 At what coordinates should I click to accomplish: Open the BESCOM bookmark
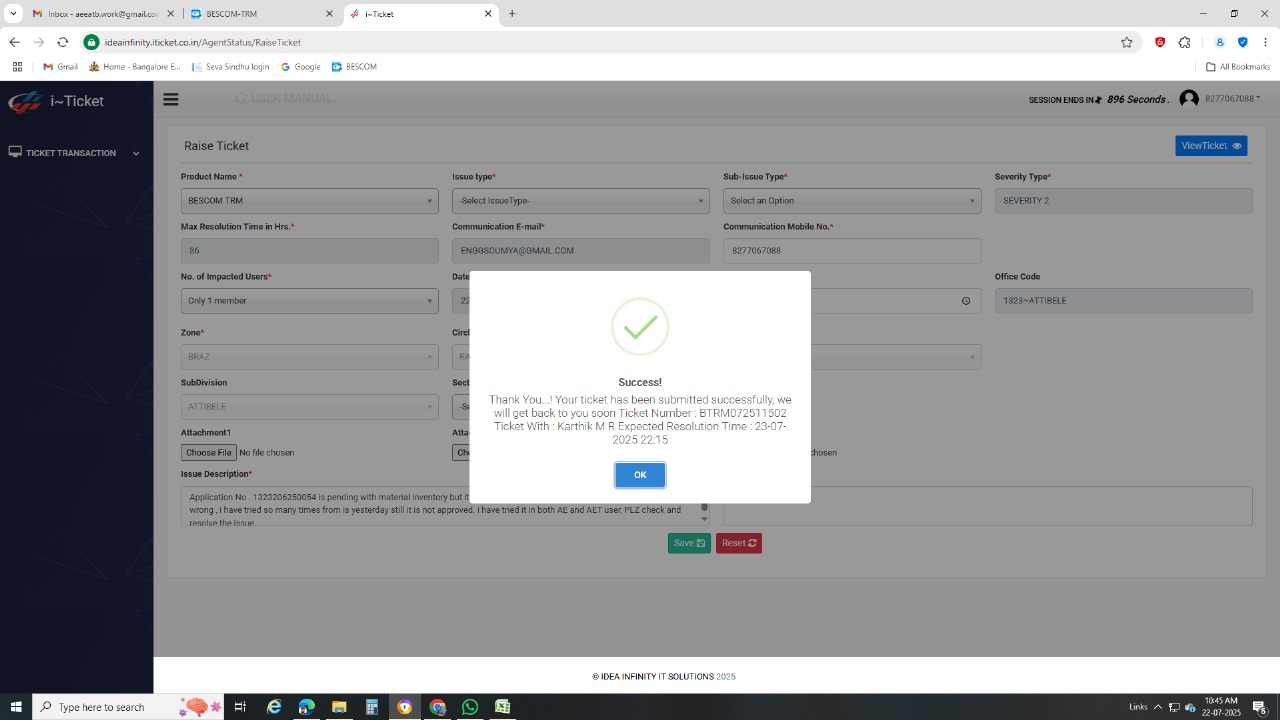click(x=354, y=67)
